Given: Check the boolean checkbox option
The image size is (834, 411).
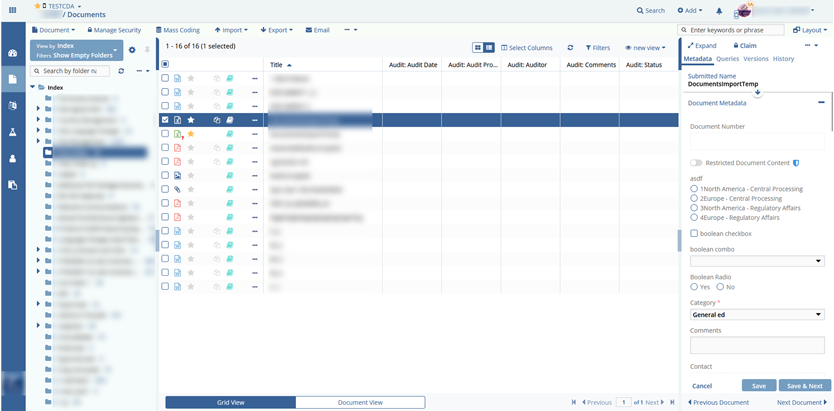Looking at the screenshot, I should coord(694,233).
